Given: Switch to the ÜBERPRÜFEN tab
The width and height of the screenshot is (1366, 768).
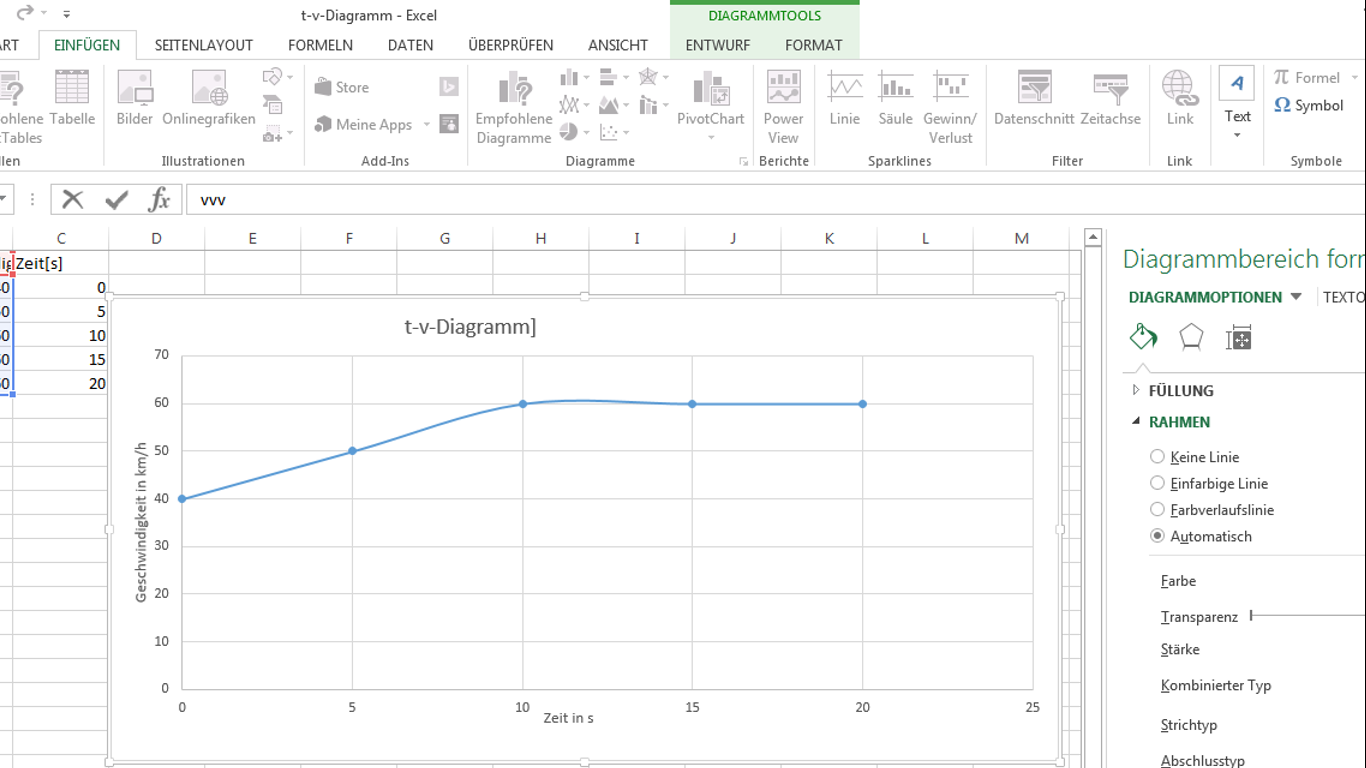Looking at the screenshot, I should (x=510, y=45).
